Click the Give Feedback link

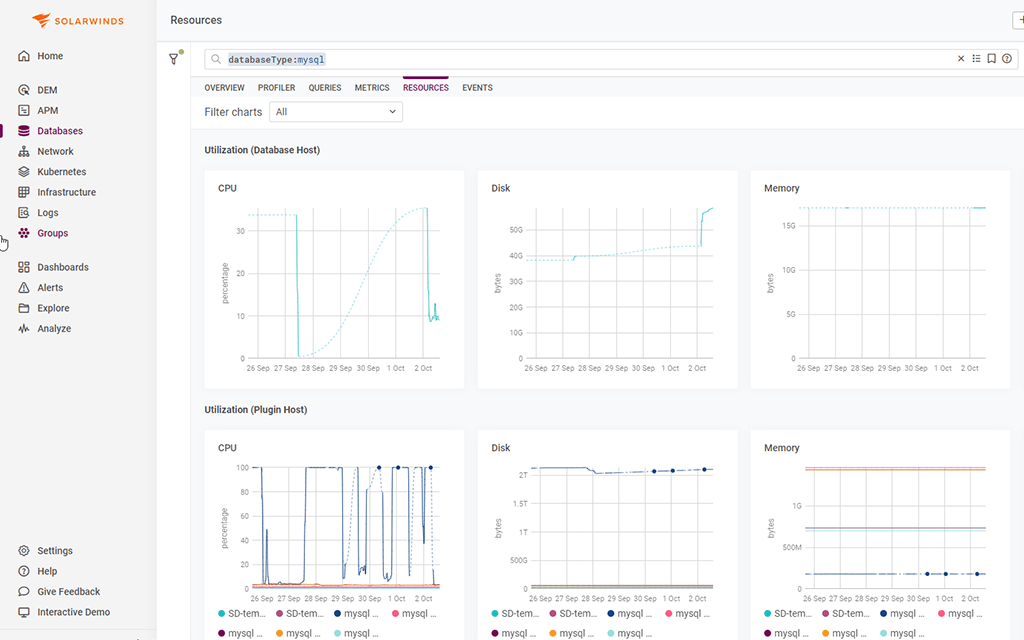point(68,591)
